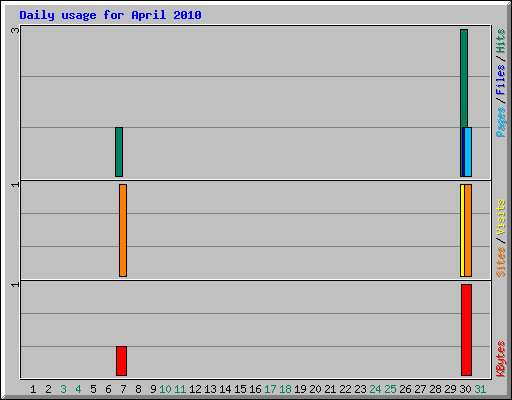The height and width of the screenshot is (400, 512).
Task: Click green day number 11 on the axis
Action: [x=180, y=389]
